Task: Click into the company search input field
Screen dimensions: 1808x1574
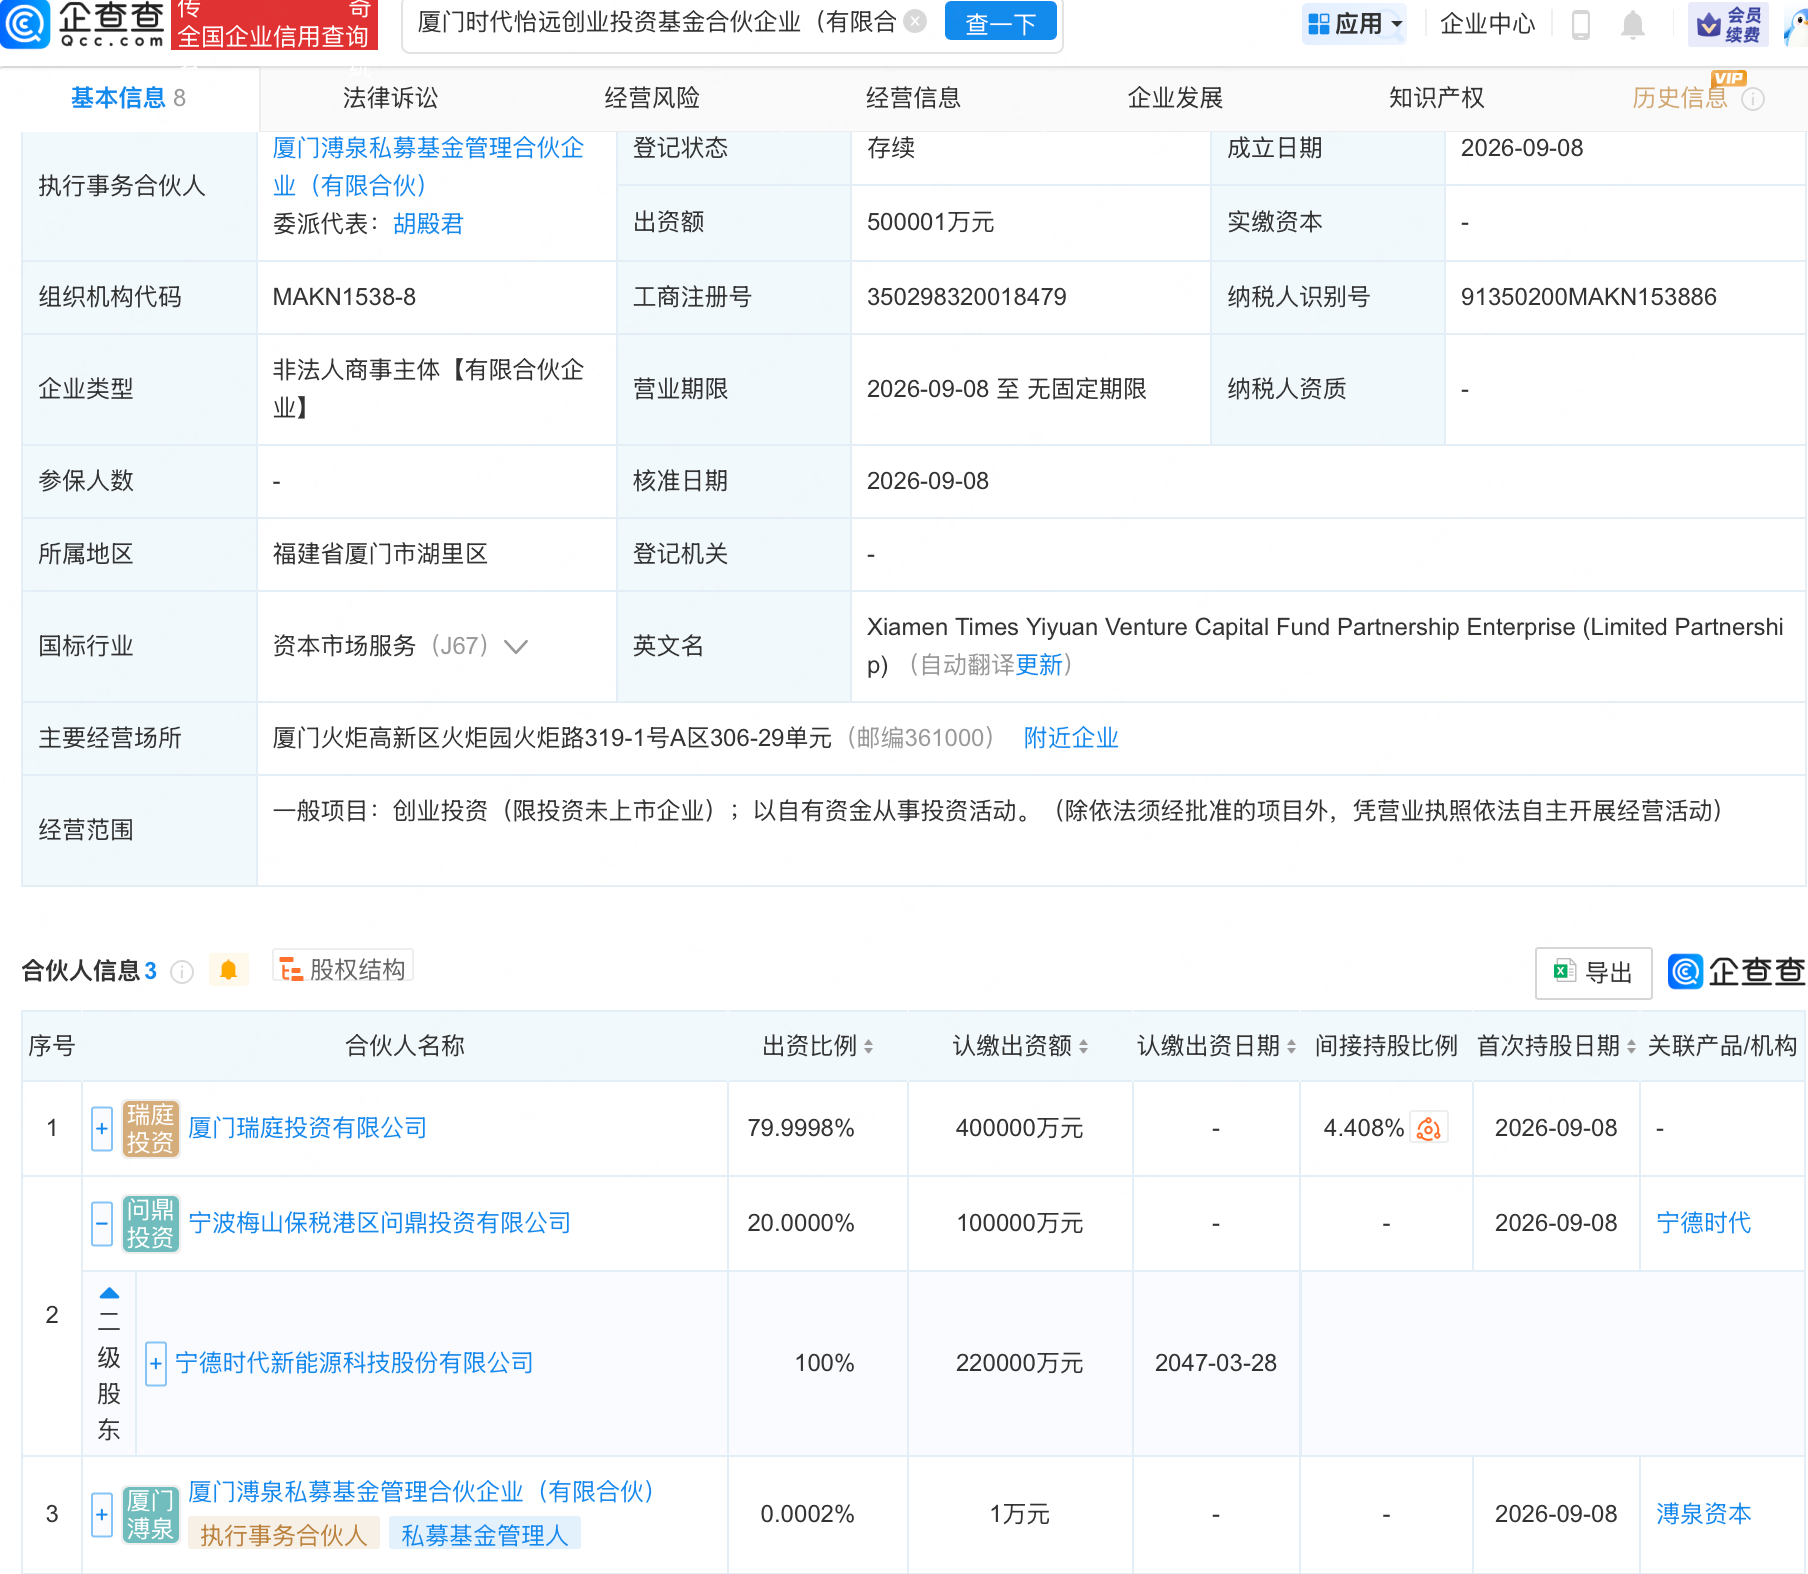Action: 656,22
